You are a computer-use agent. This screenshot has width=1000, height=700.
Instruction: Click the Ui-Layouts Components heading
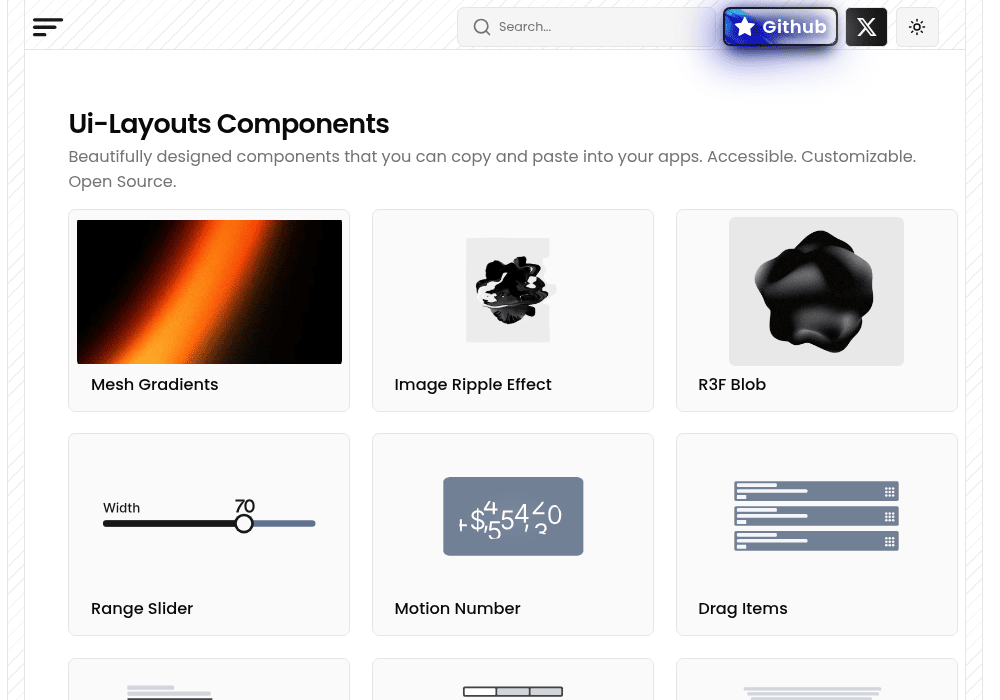229,124
